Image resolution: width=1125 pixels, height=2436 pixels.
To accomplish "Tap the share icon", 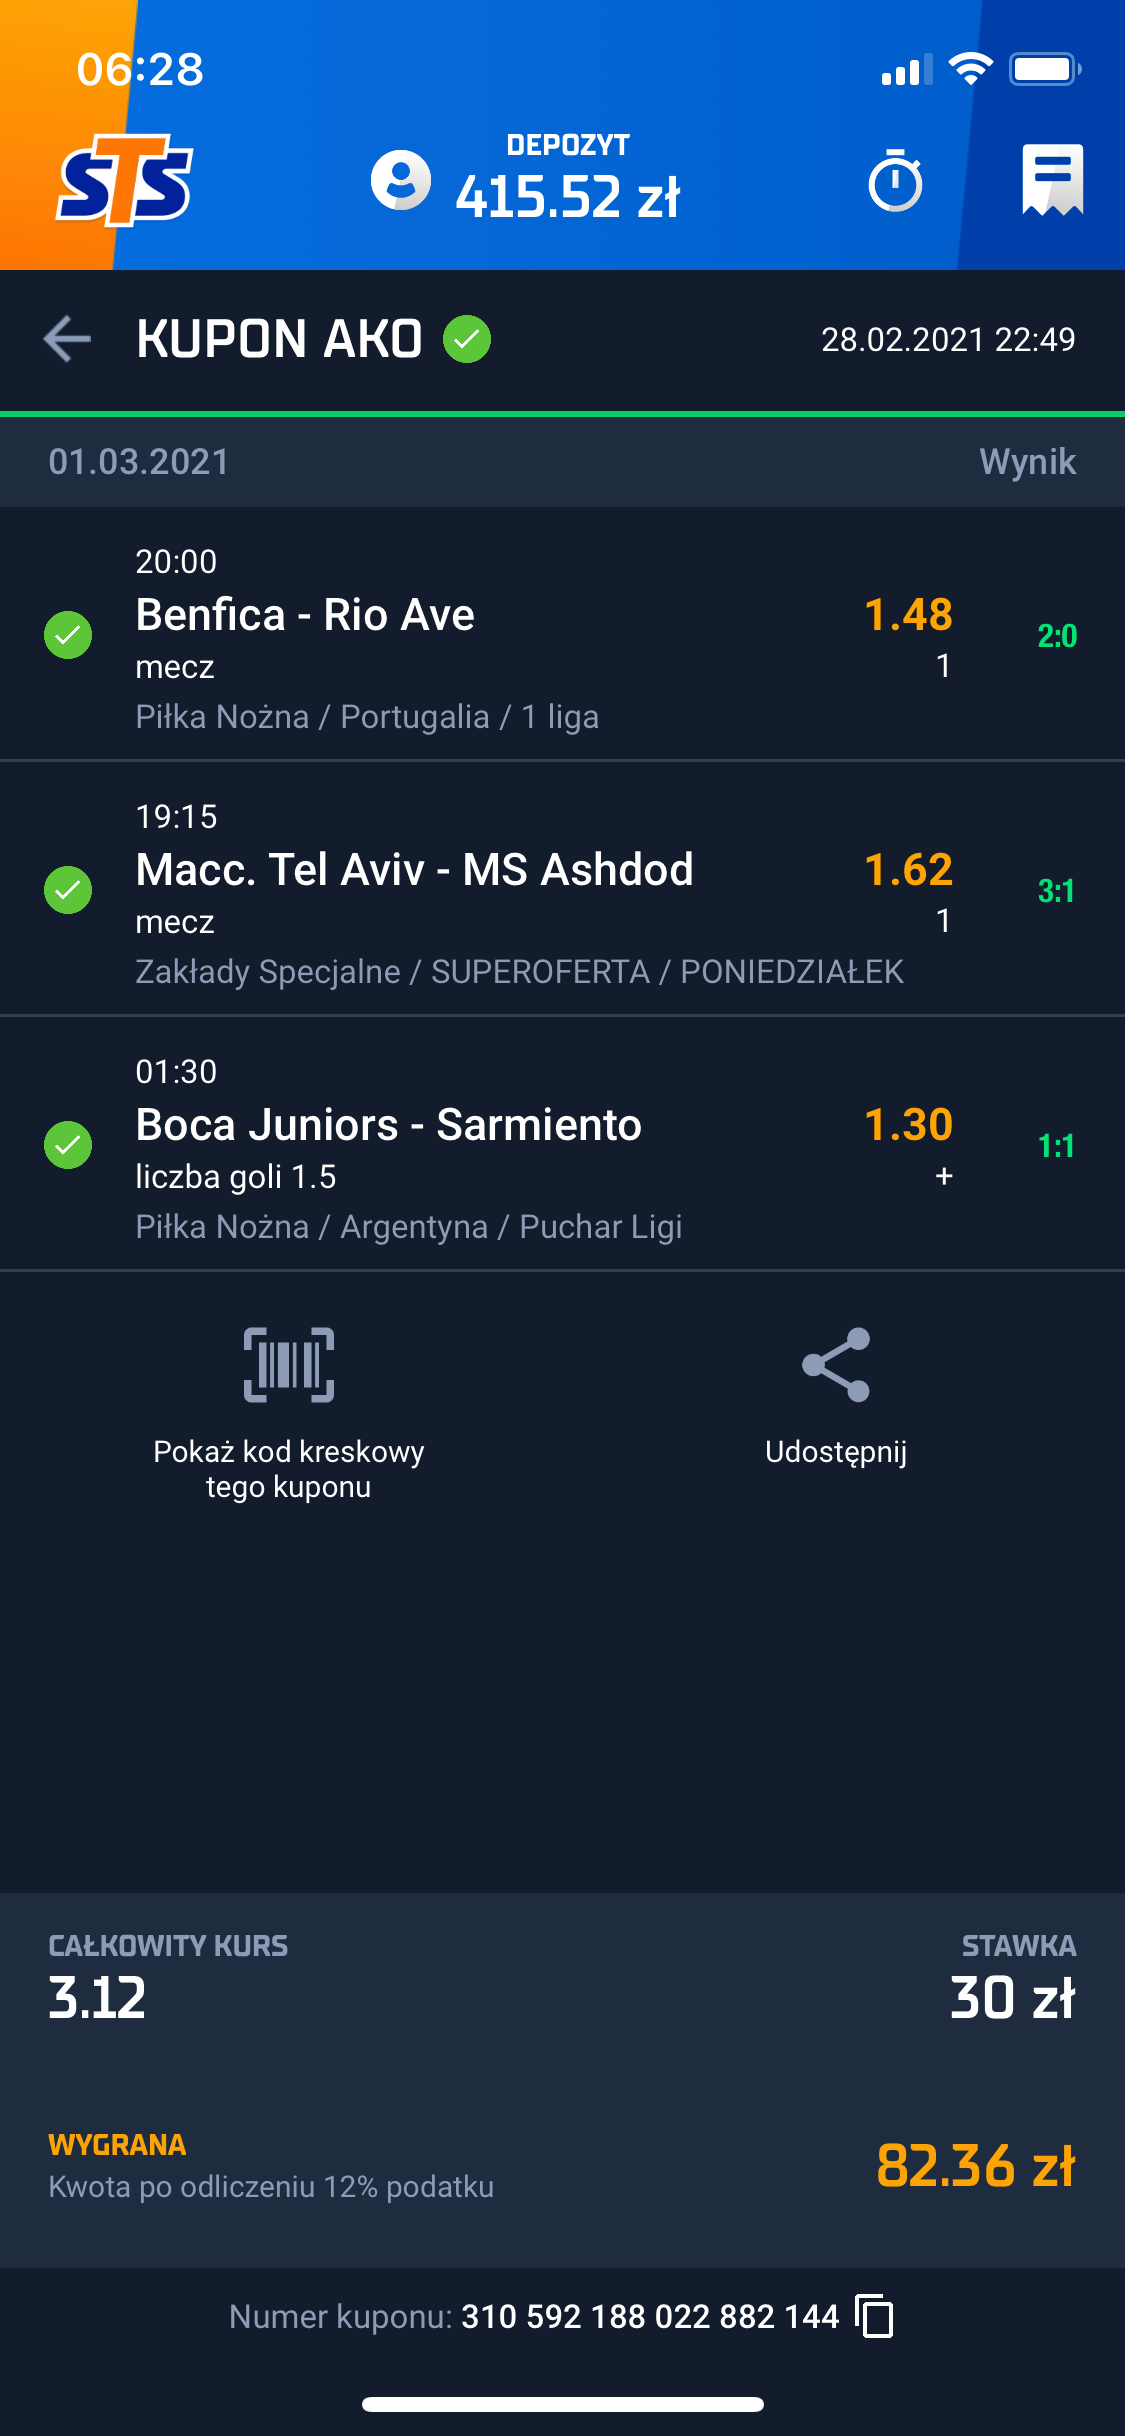I will pos(836,1365).
